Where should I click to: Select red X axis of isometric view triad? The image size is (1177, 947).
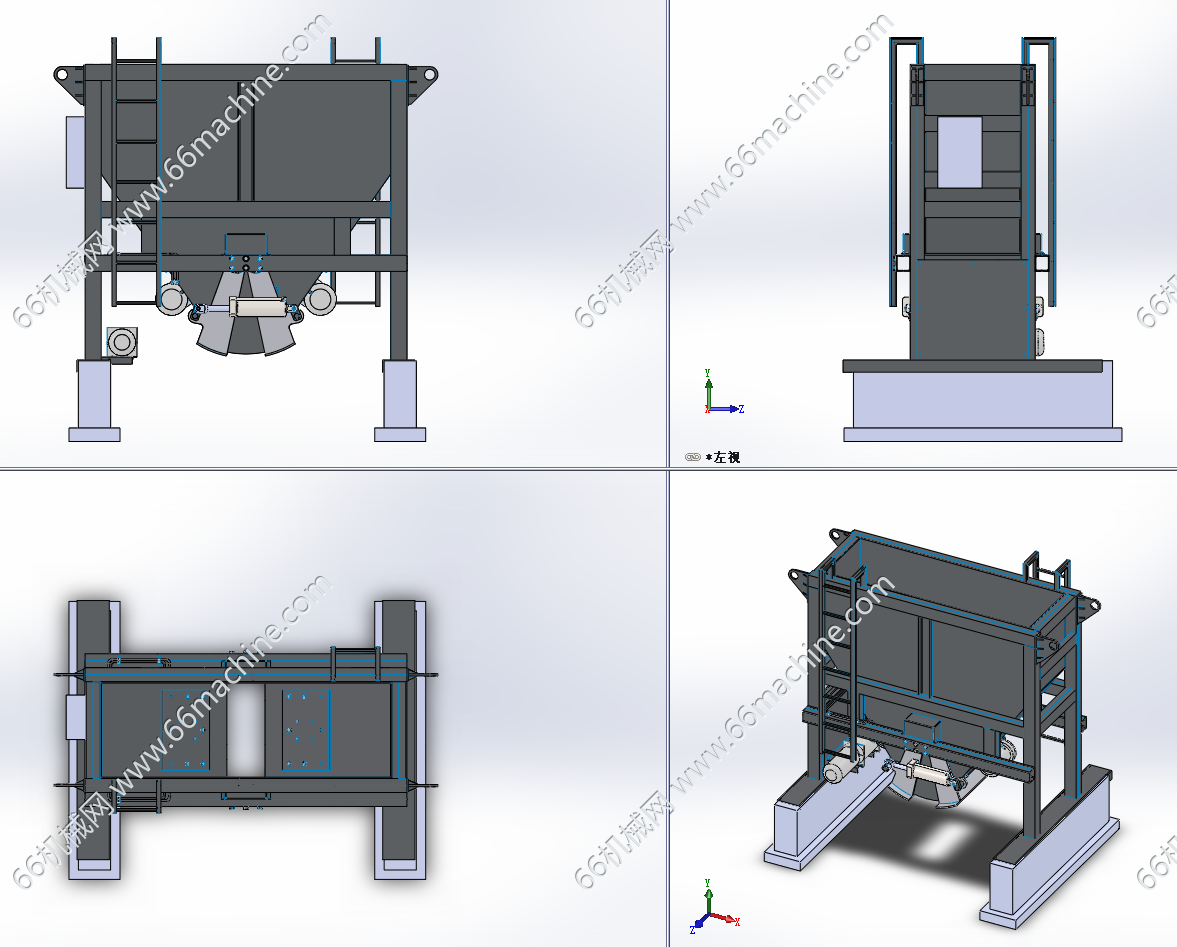[733, 920]
